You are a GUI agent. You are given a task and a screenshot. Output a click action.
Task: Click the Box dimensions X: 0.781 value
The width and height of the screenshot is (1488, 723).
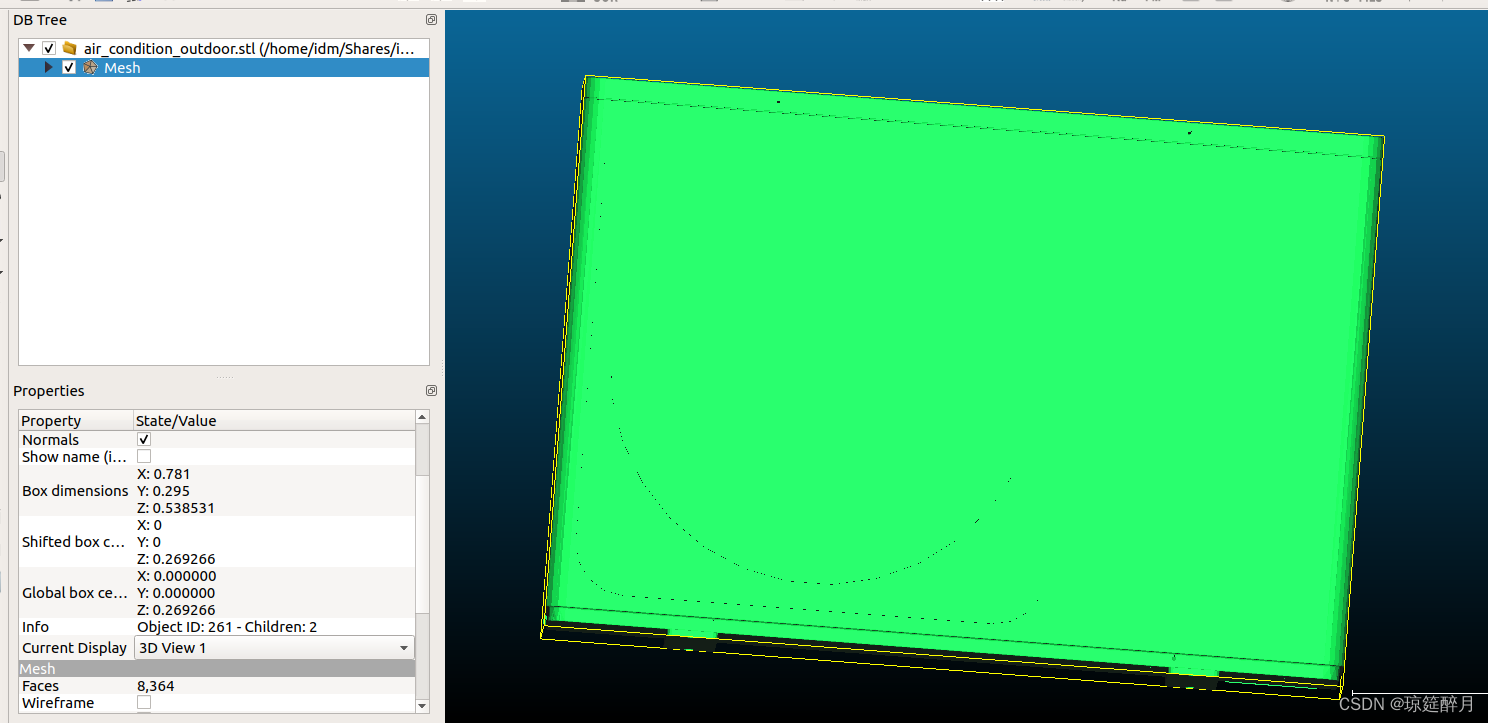click(163, 474)
